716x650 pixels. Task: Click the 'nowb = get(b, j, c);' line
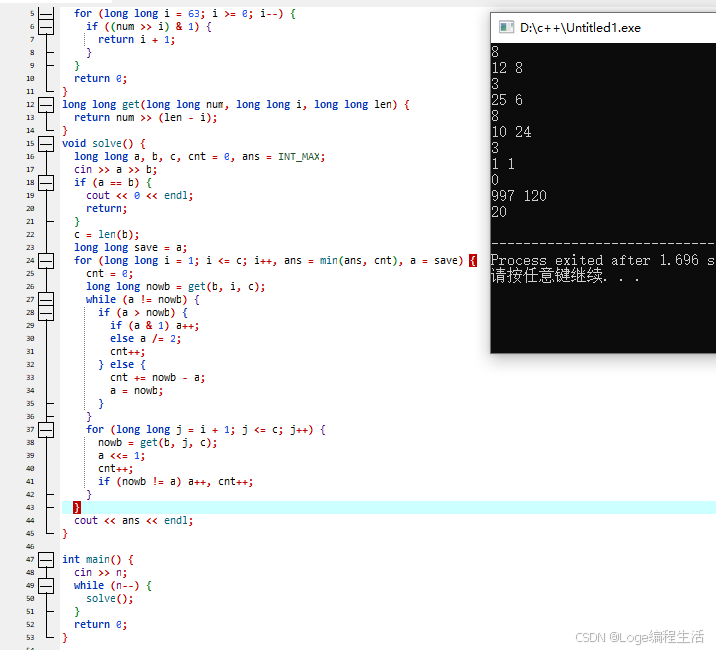point(158,443)
